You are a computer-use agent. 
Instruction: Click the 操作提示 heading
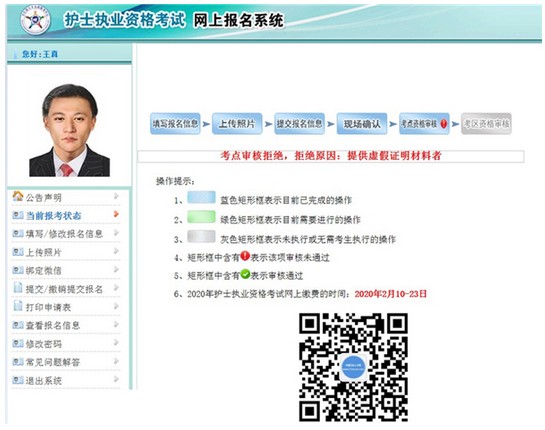pos(176,181)
